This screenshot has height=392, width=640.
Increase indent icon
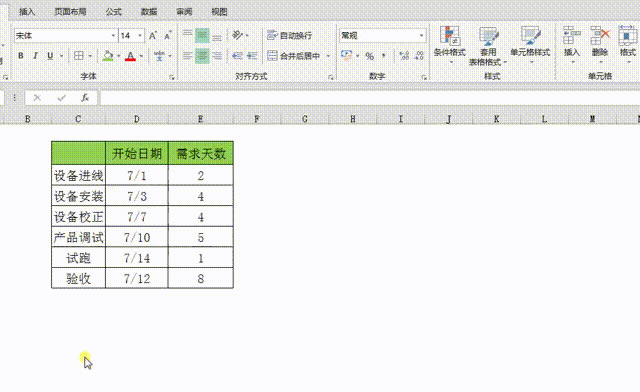pyautogui.click(x=252, y=56)
